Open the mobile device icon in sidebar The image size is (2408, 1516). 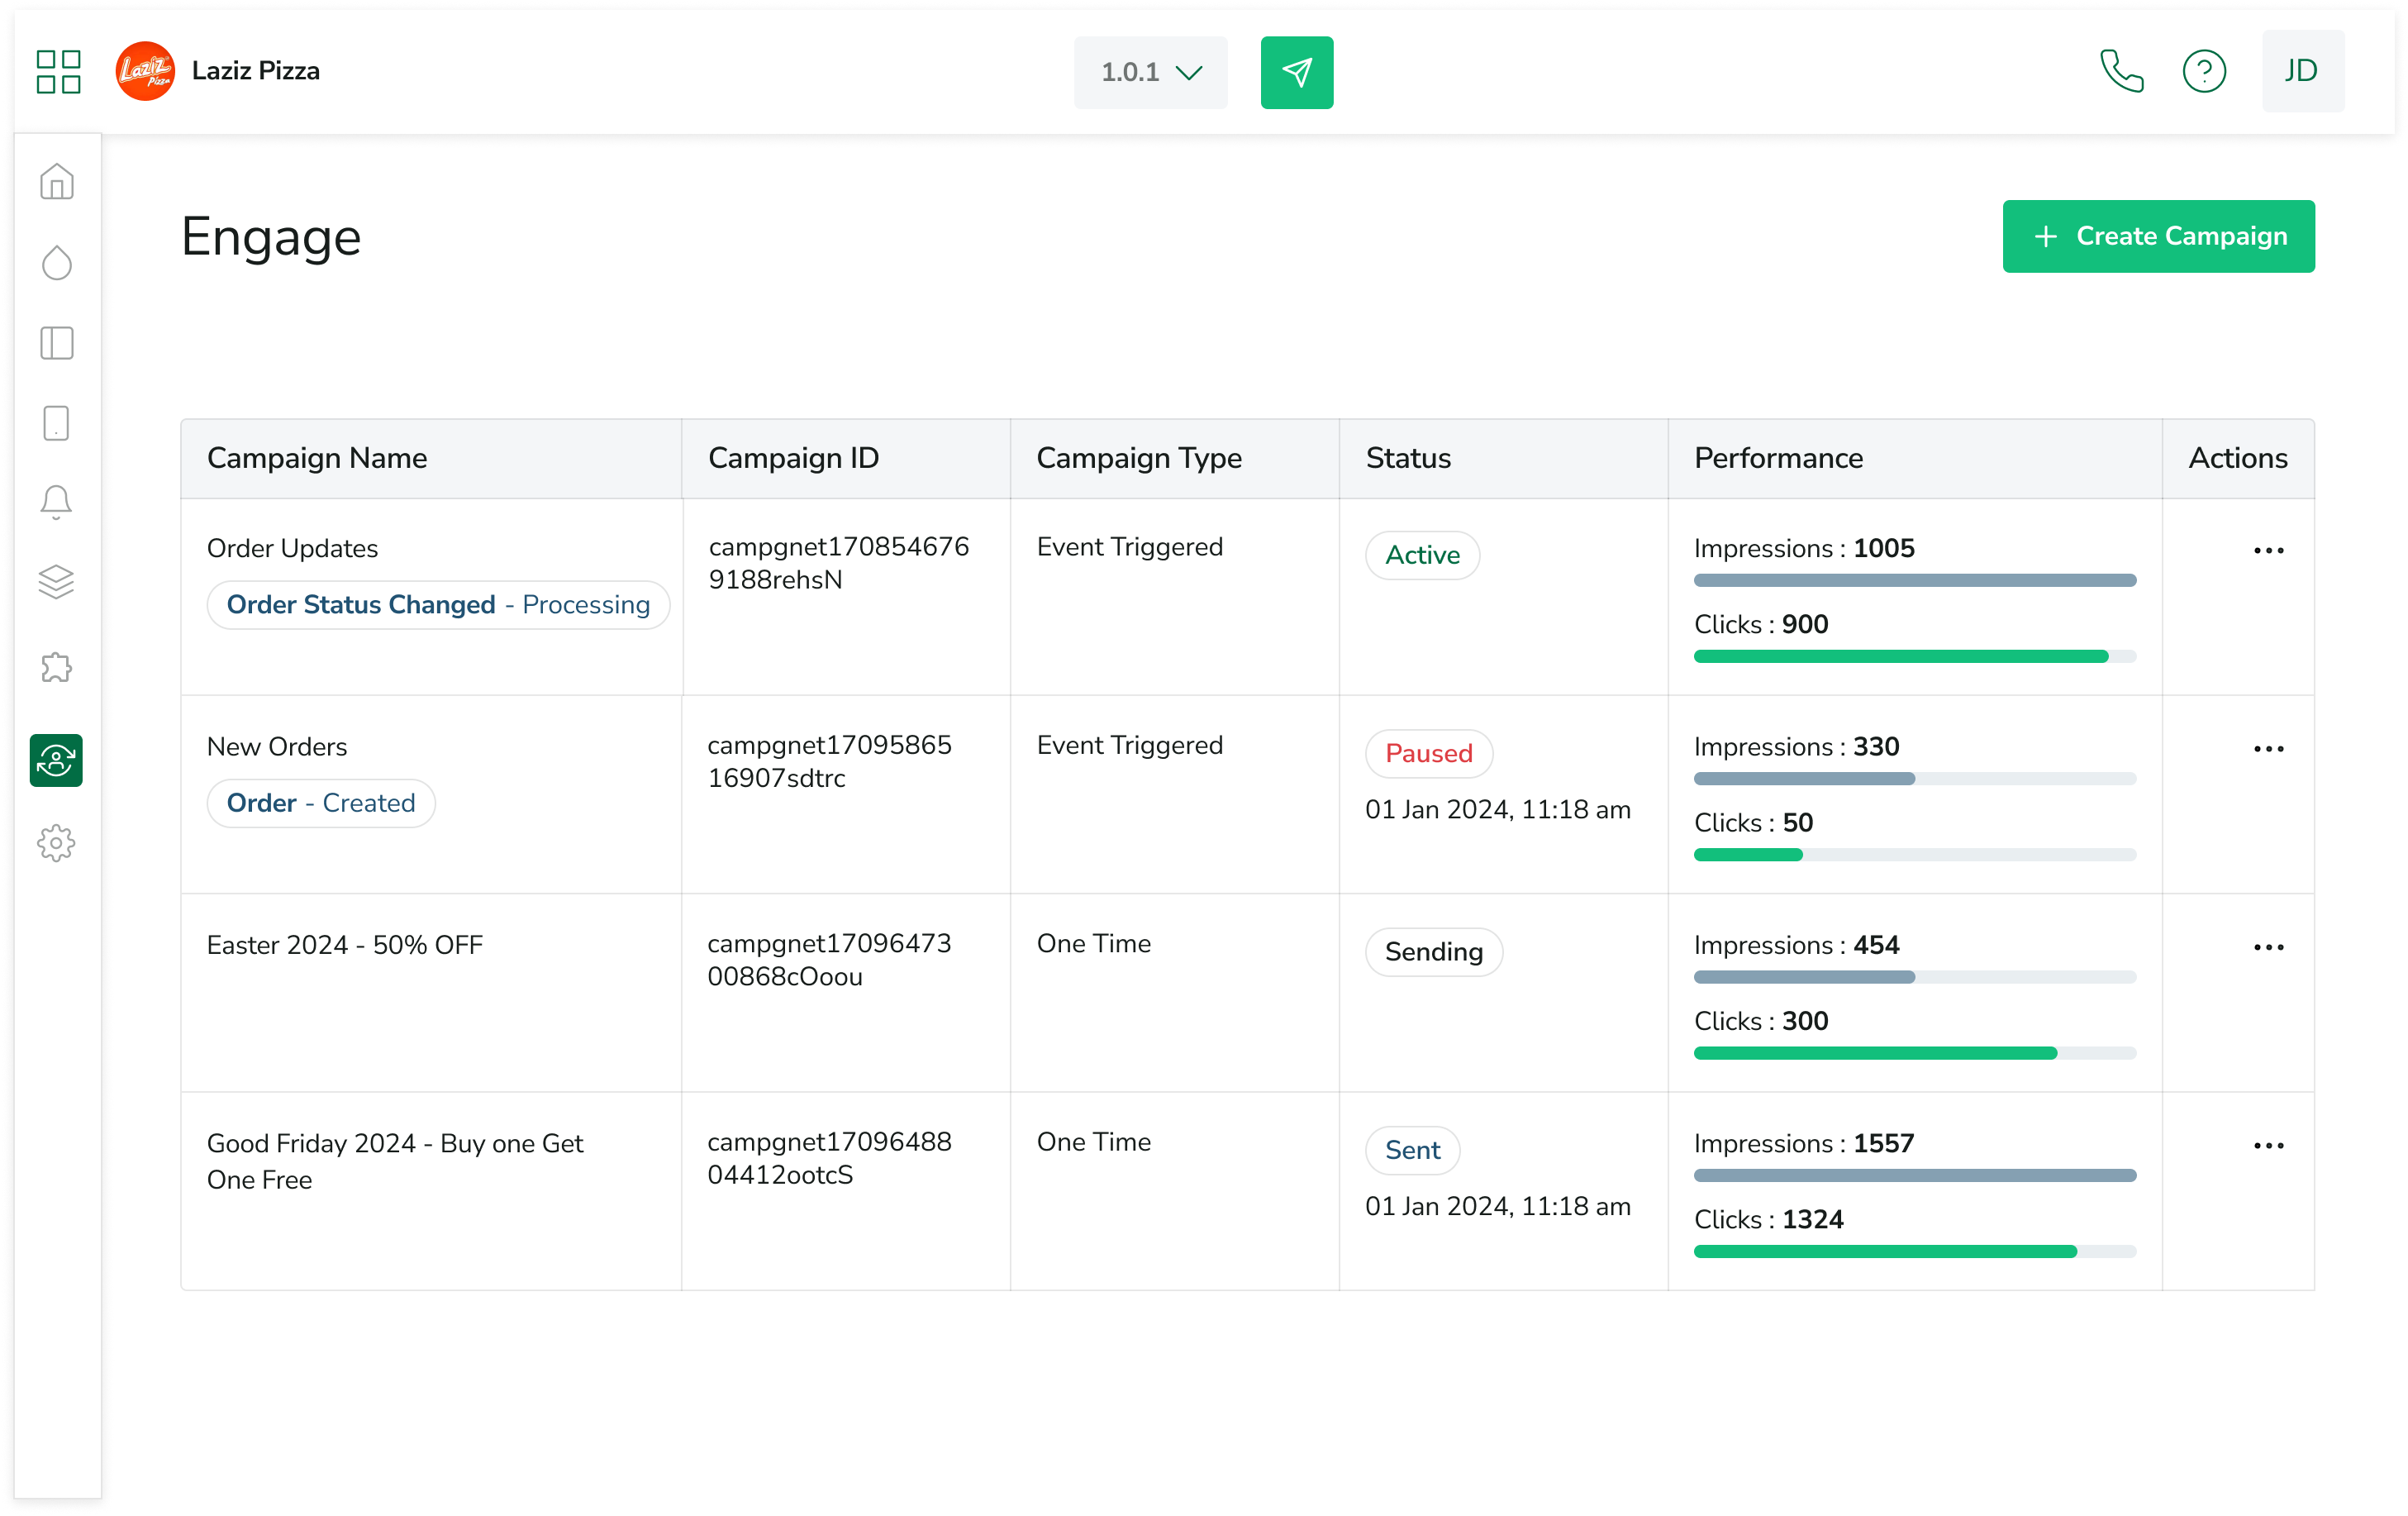tap(57, 423)
